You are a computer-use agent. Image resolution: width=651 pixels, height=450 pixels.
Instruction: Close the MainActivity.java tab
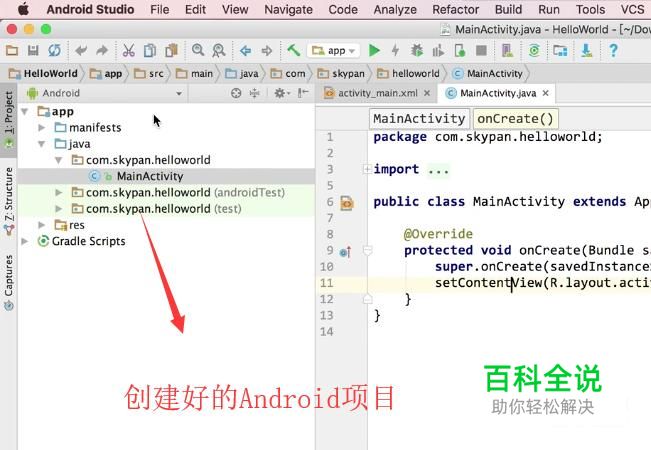coord(546,93)
